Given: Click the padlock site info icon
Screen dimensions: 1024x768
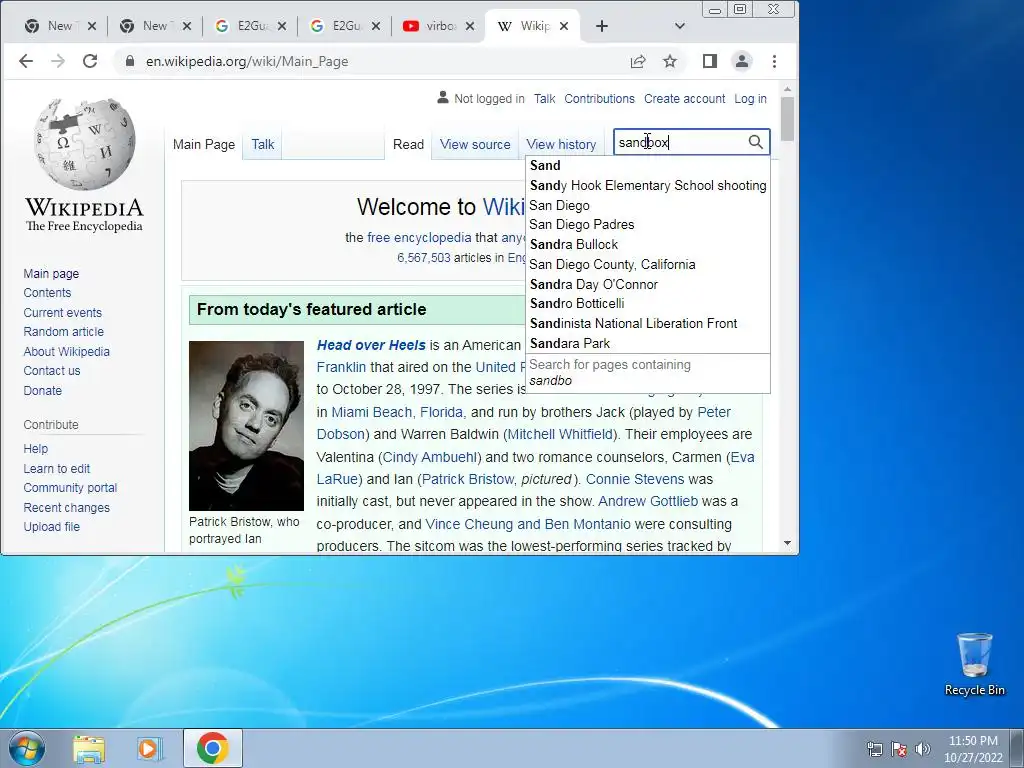Looking at the screenshot, I should pos(130,61).
